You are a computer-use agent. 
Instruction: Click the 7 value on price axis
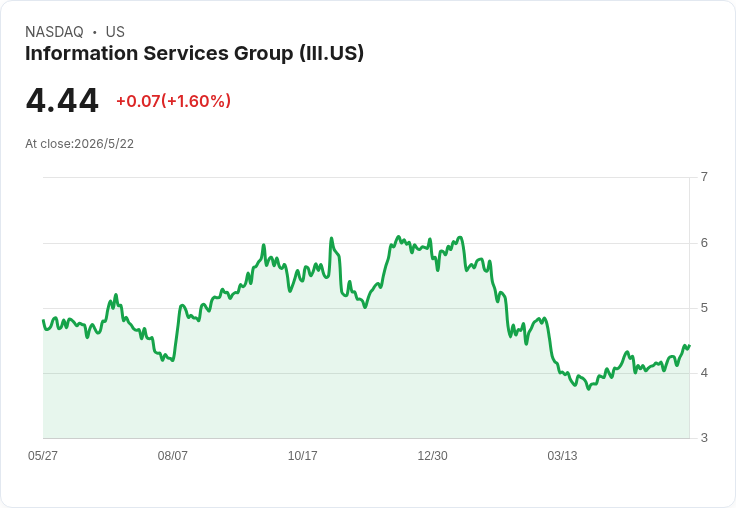point(704,177)
